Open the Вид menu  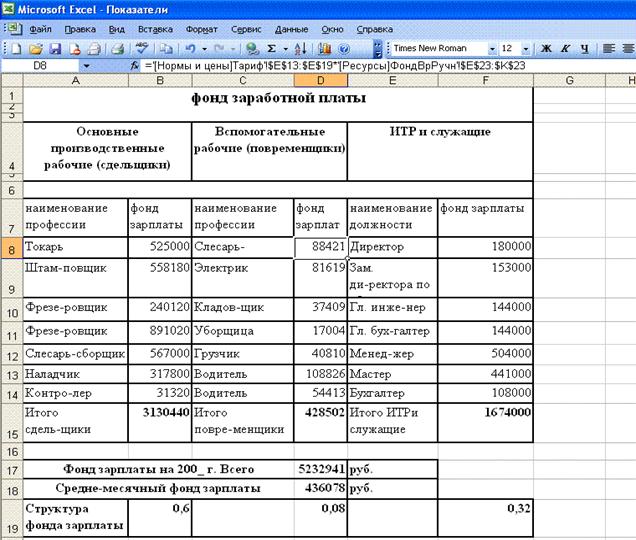116,29
